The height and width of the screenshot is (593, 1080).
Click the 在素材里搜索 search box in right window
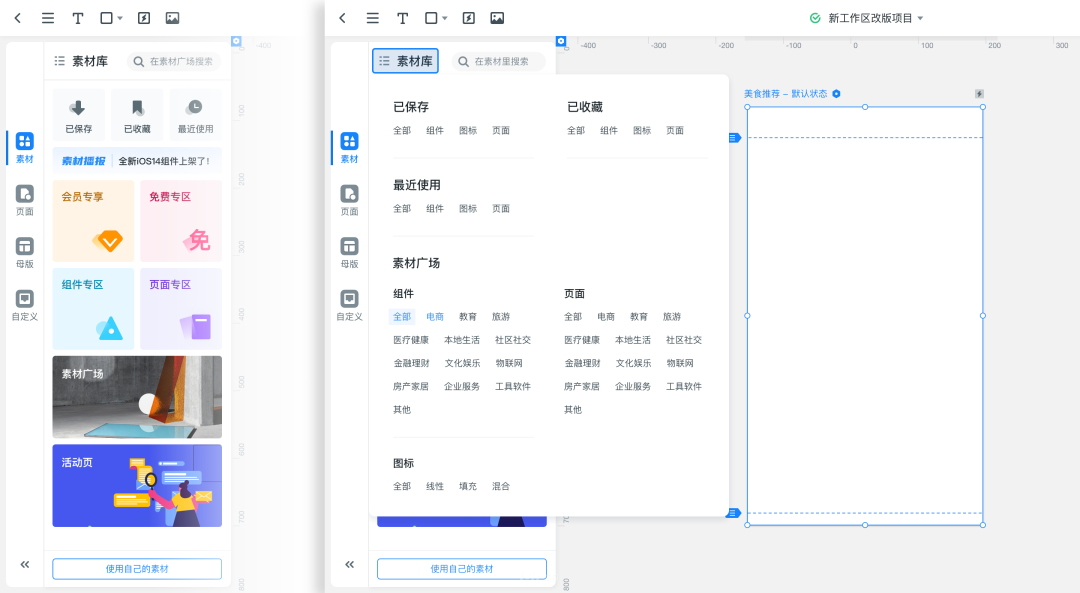(499, 61)
